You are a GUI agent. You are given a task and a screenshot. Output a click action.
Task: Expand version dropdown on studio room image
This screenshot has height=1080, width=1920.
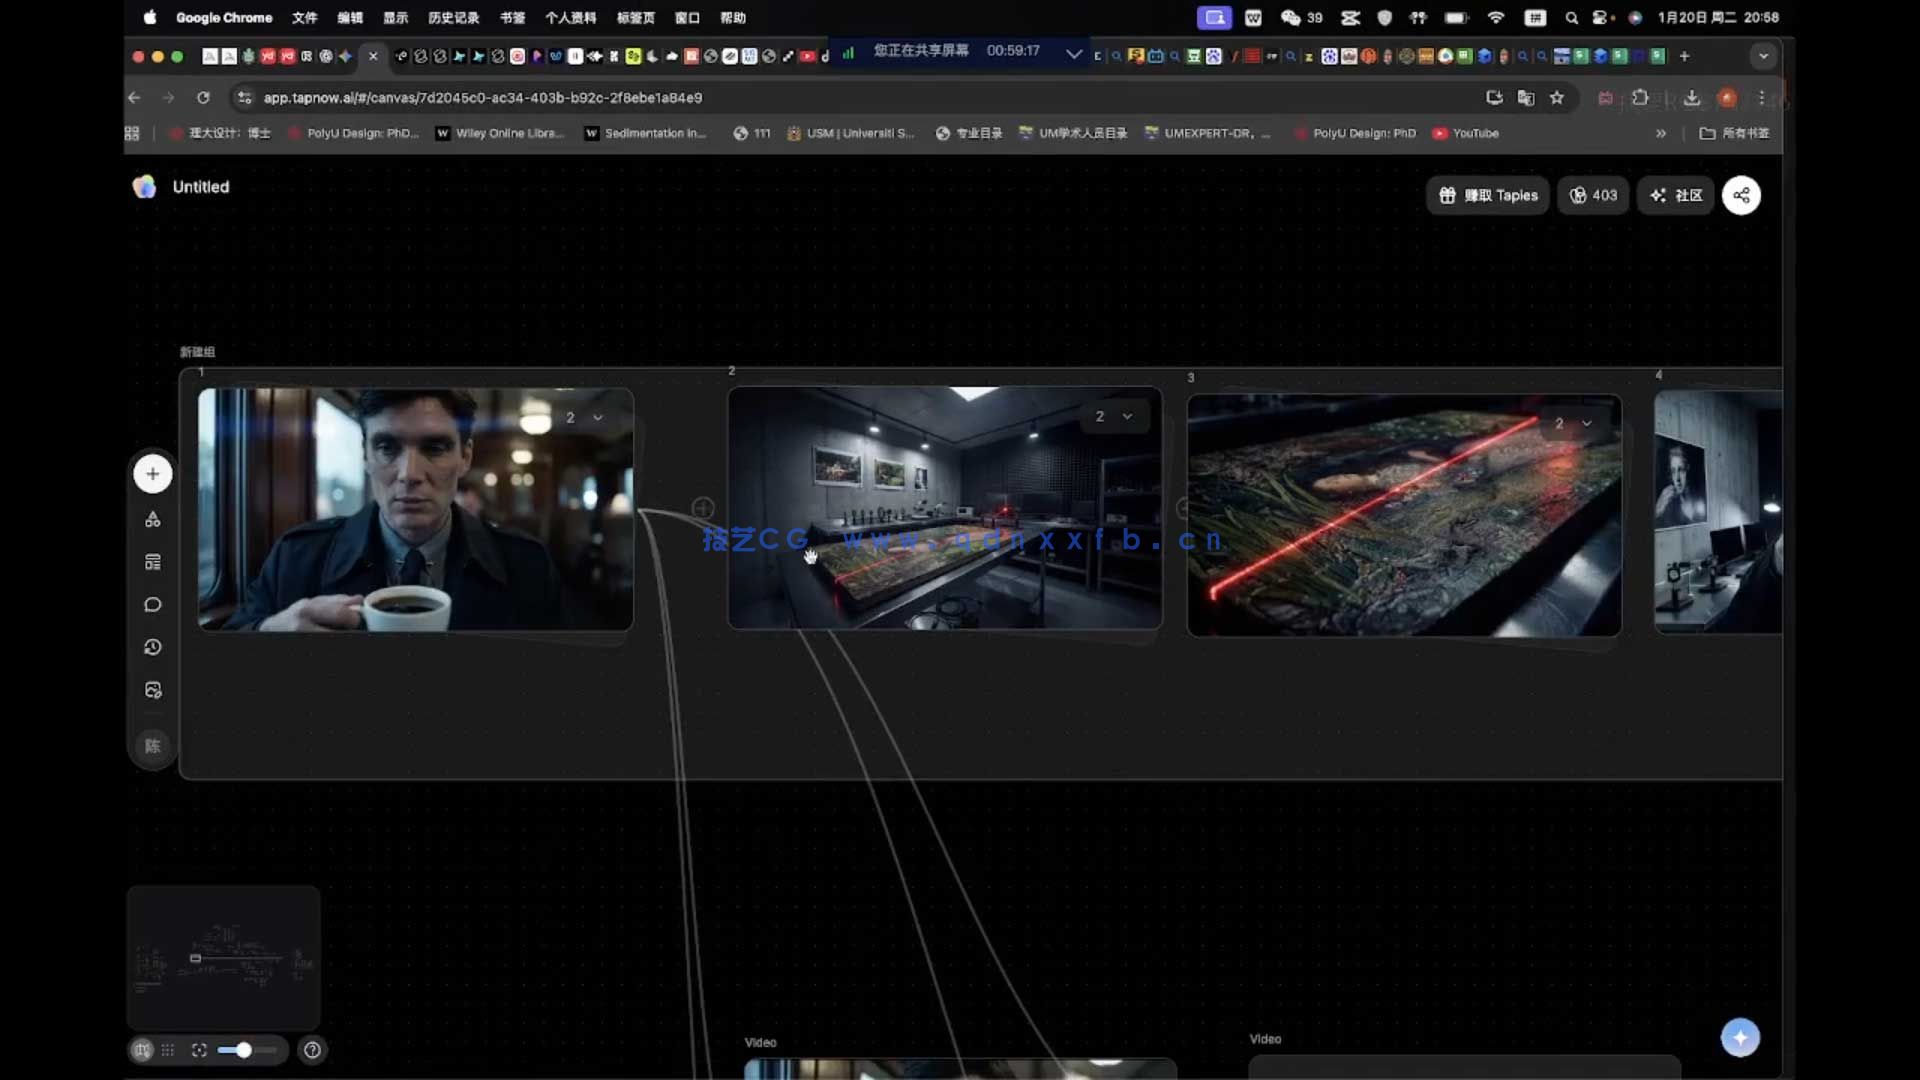point(1127,416)
